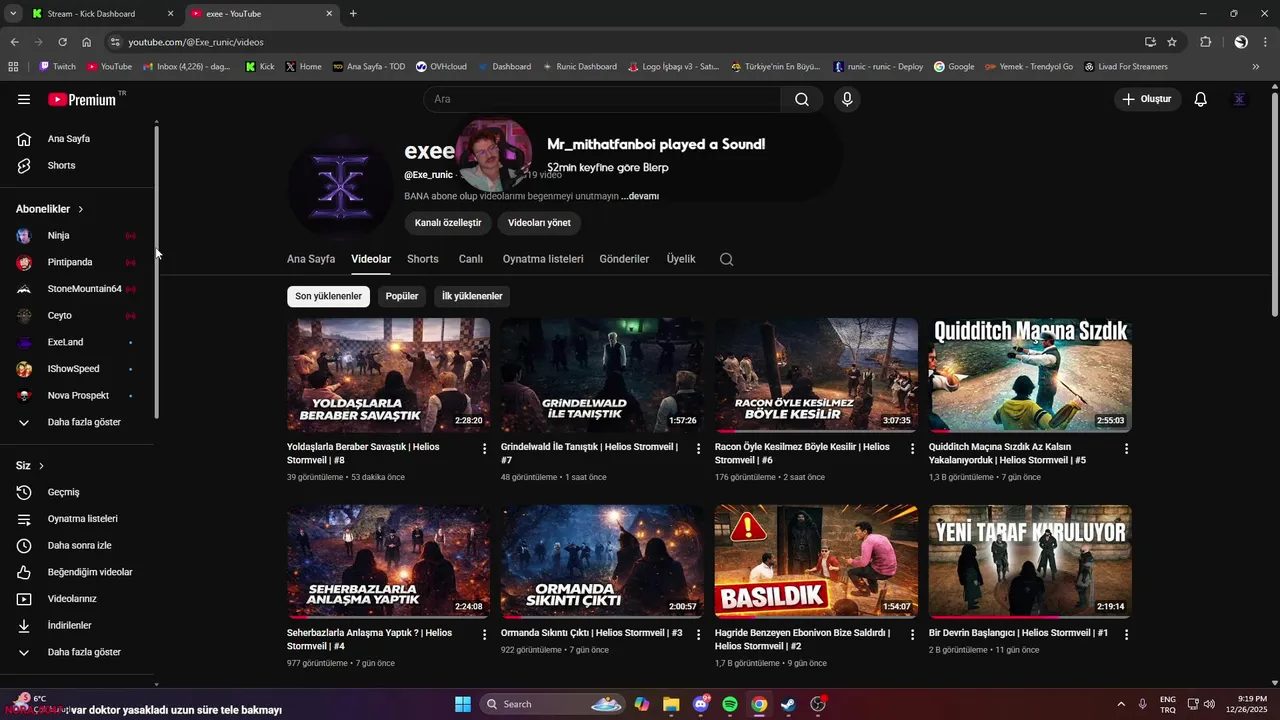Image resolution: width=1280 pixels, height=720 pixels.
Task: Open the notifications bell
Action: [x=1201, y=99]
